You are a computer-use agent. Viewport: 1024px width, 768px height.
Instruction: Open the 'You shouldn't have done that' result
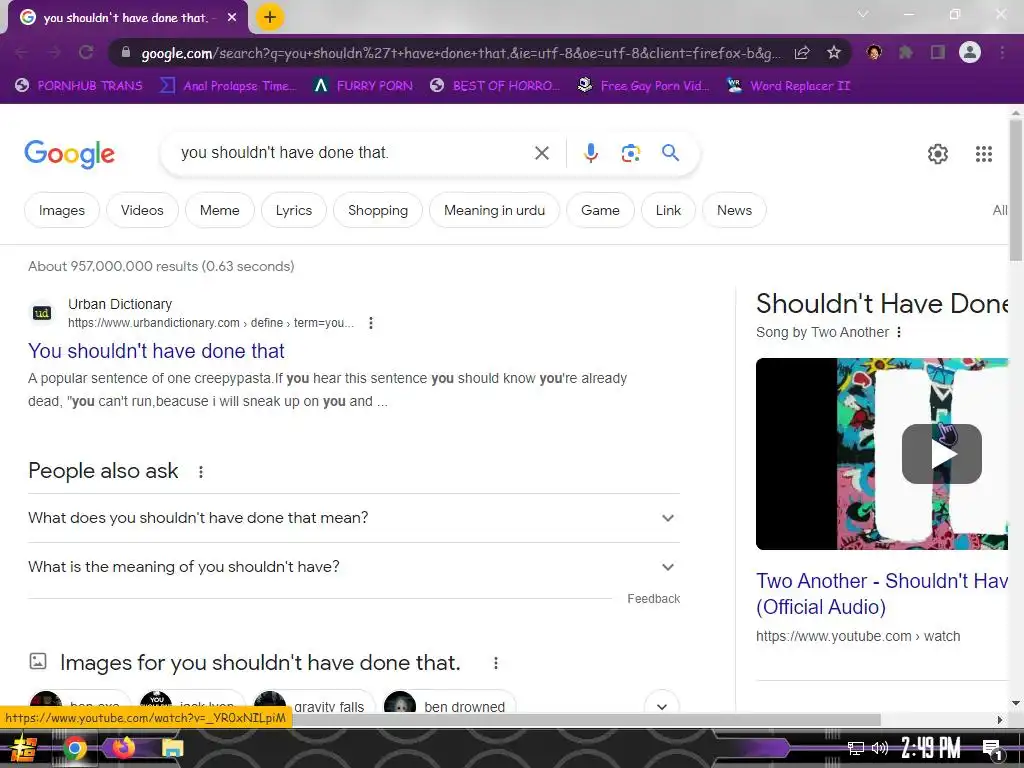[156, 351]
